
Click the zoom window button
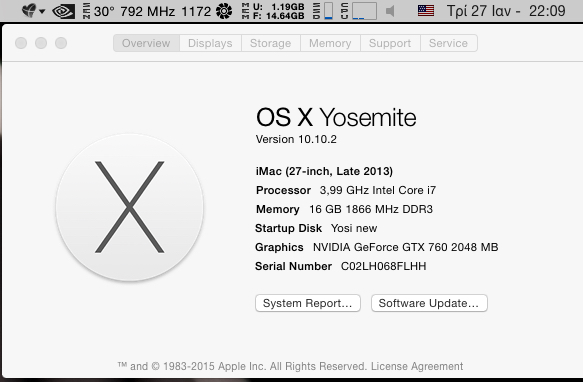click(x=61, y=43)
